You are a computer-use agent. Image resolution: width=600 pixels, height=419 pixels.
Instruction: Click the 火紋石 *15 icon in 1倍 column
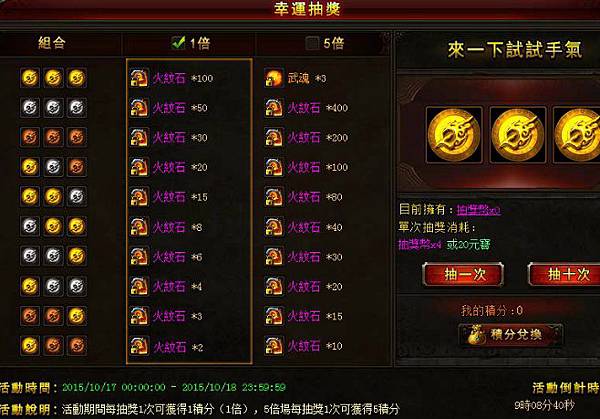pyautogui.click(x=139, y=197)
